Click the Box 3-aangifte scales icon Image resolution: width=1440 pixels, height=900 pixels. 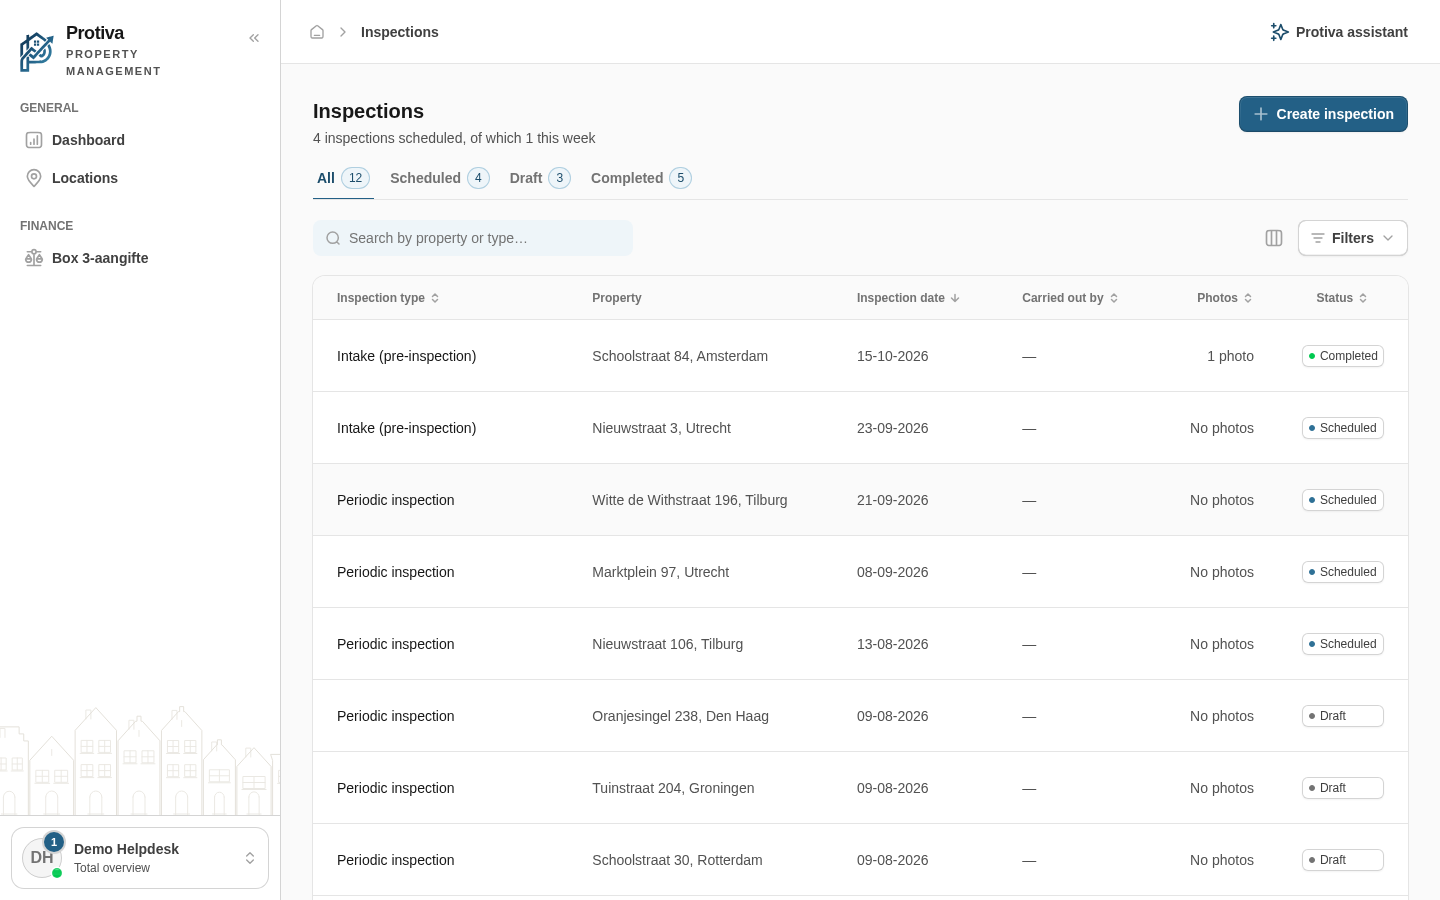click(x=34, y=258)
